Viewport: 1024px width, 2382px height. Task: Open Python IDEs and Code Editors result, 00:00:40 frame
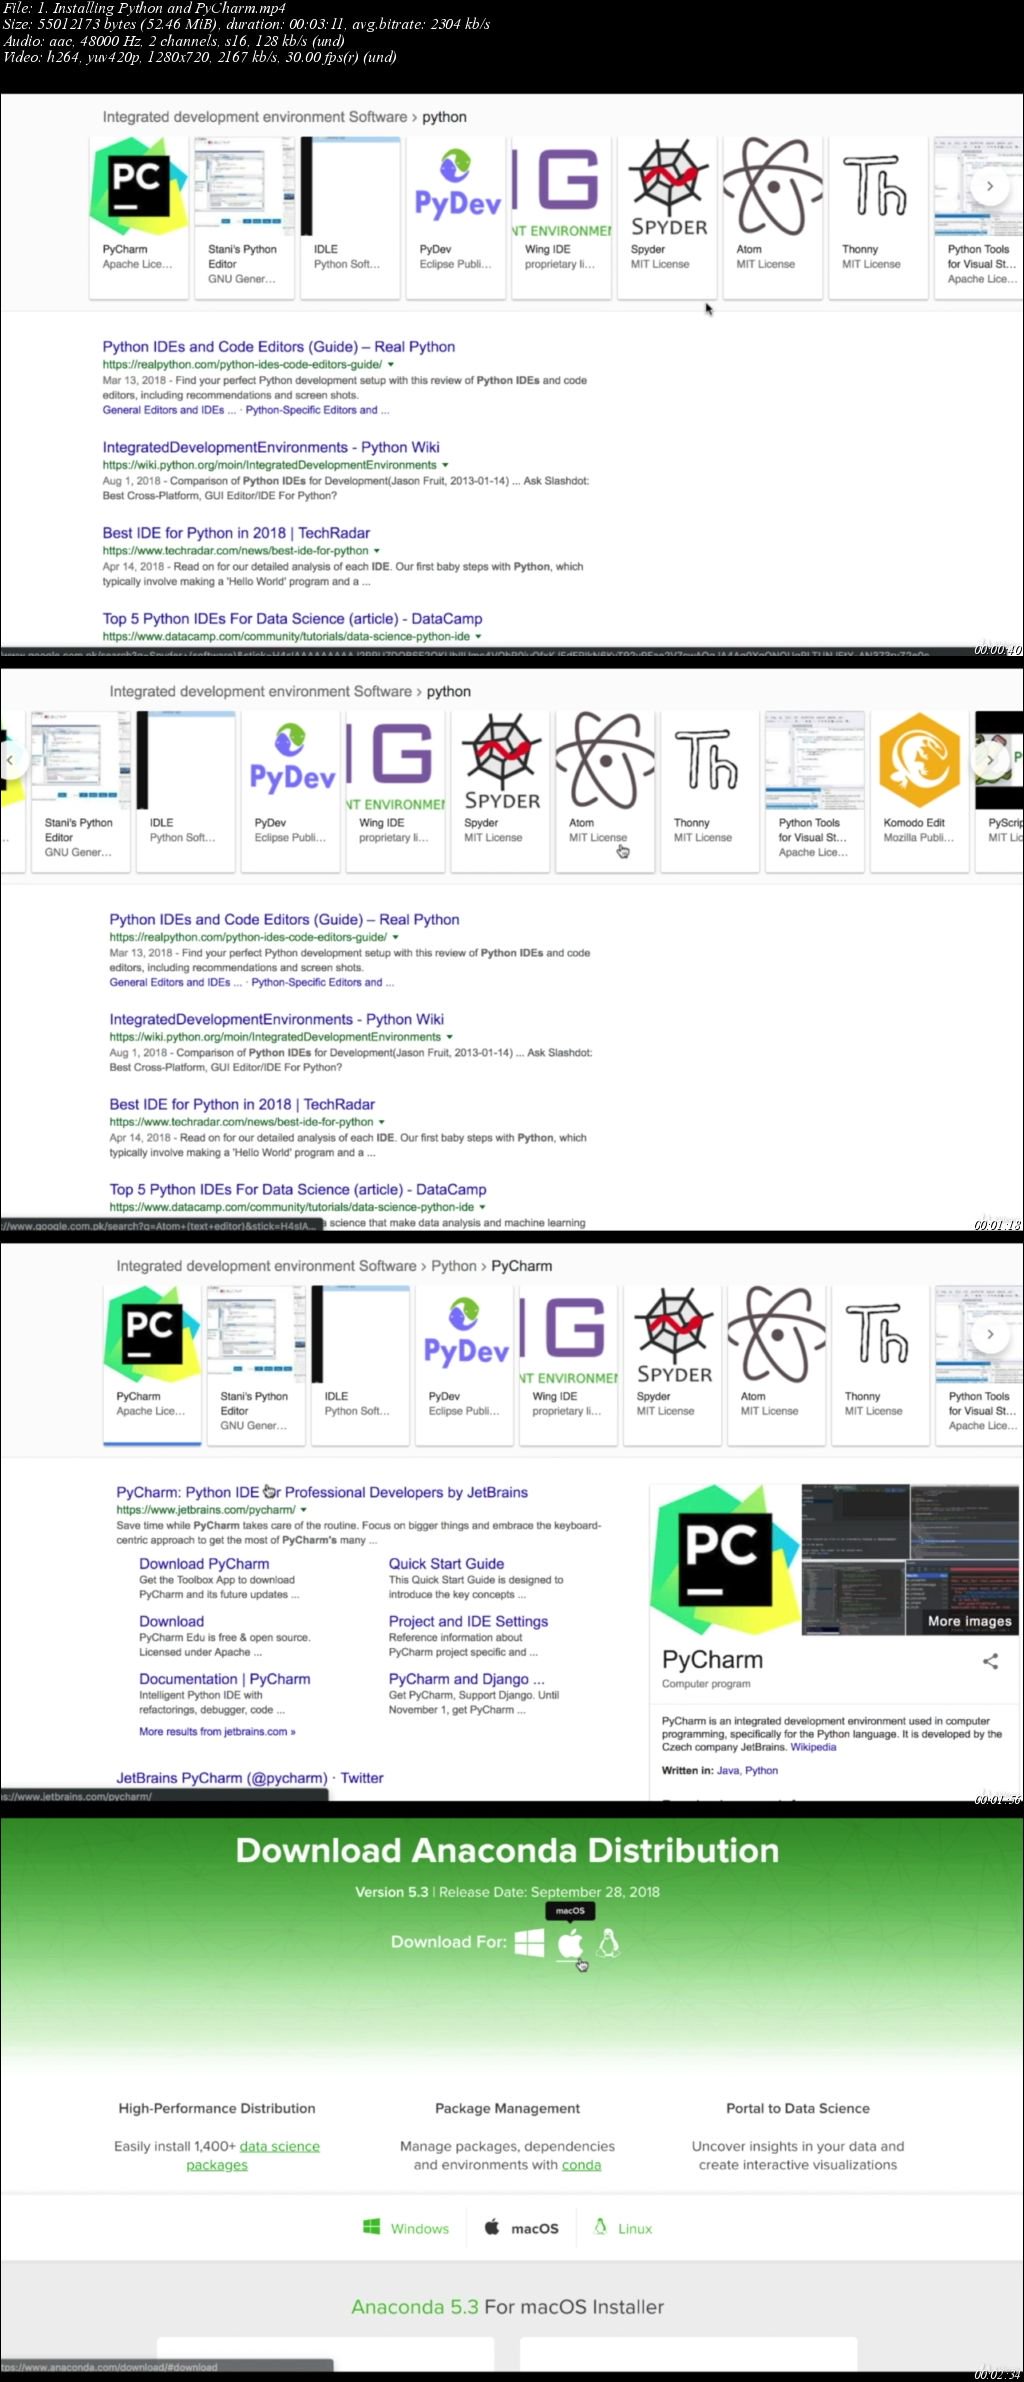[x=279, y=347]
